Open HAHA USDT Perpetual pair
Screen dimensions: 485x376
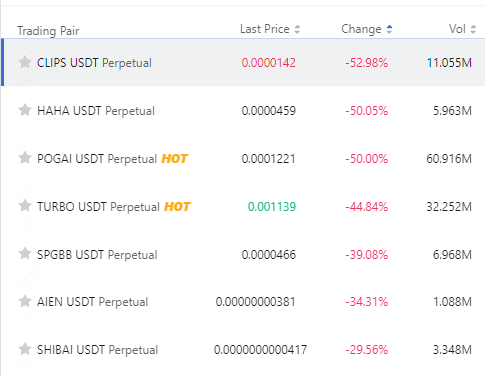point(96,111)
